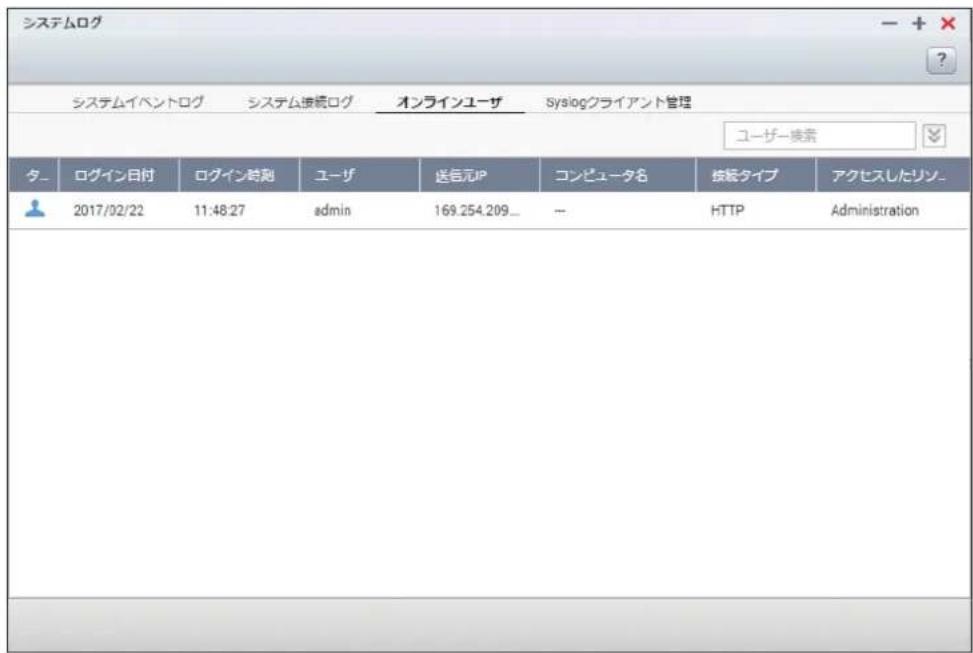Minimize the システムログ window
Screen dimensions: 973x653
889,24
